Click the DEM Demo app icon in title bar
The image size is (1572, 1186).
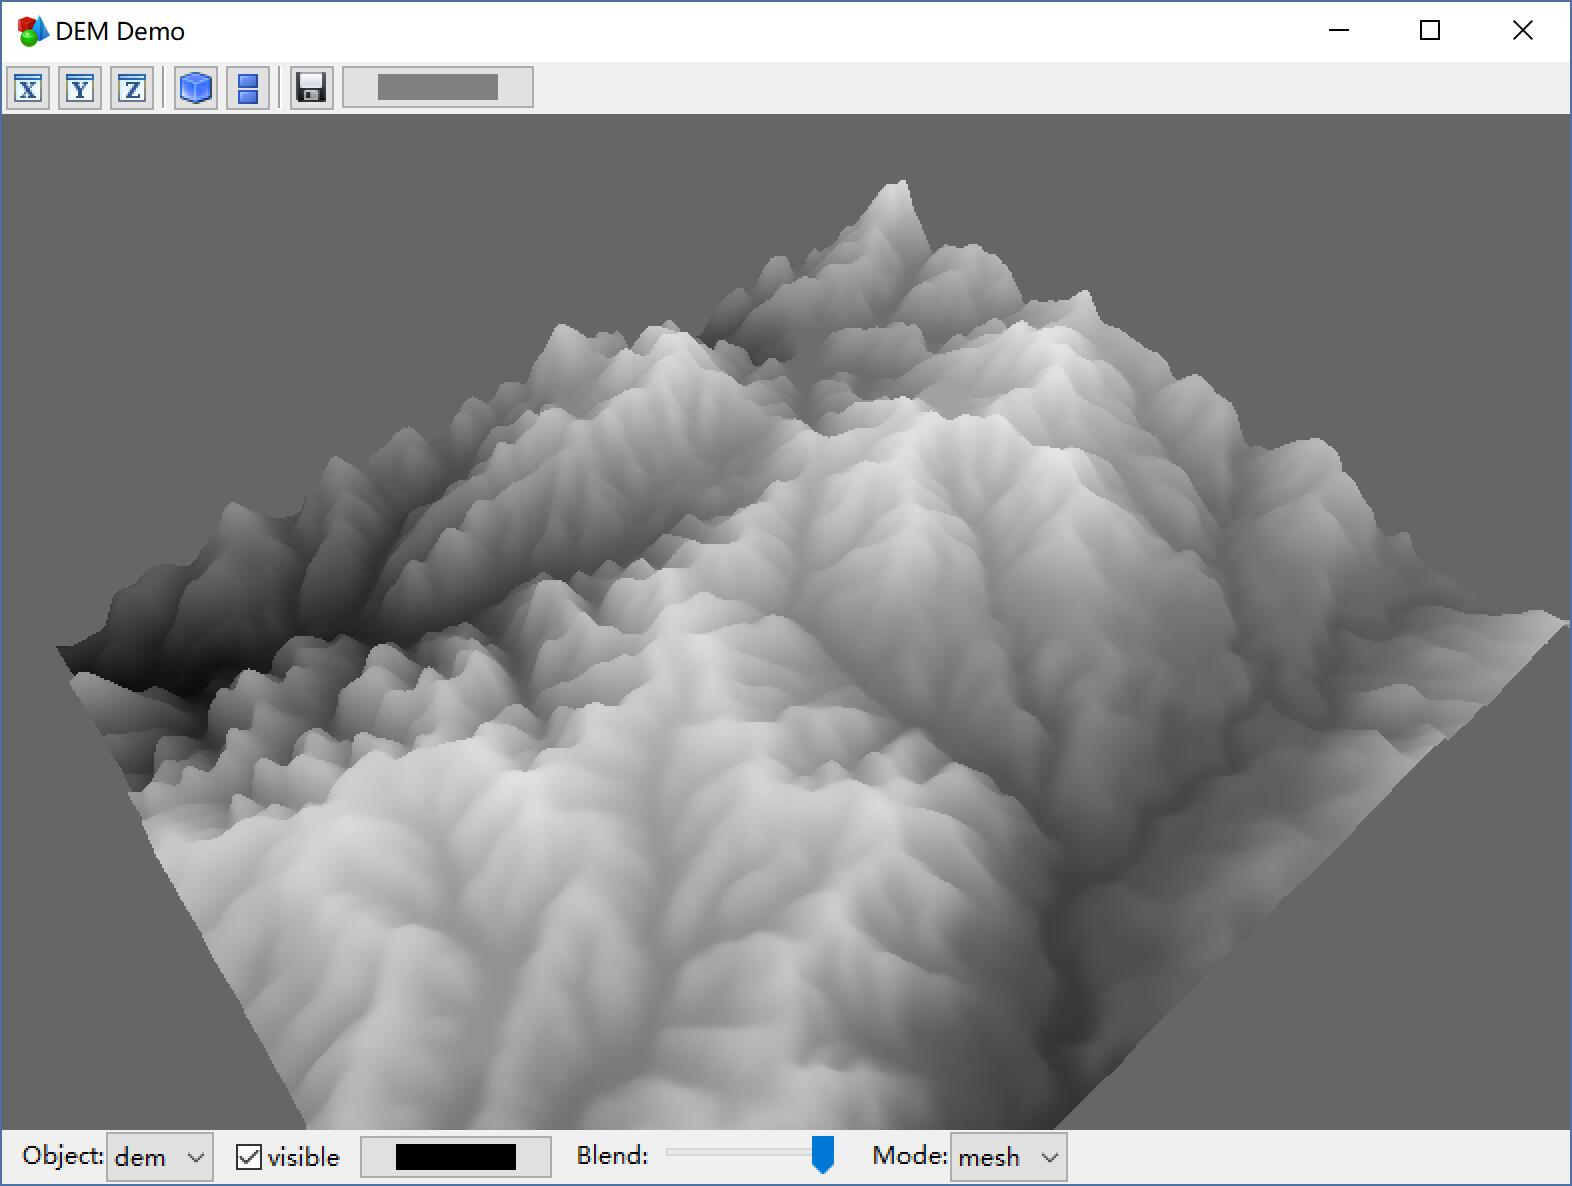[x=32, y=31]
